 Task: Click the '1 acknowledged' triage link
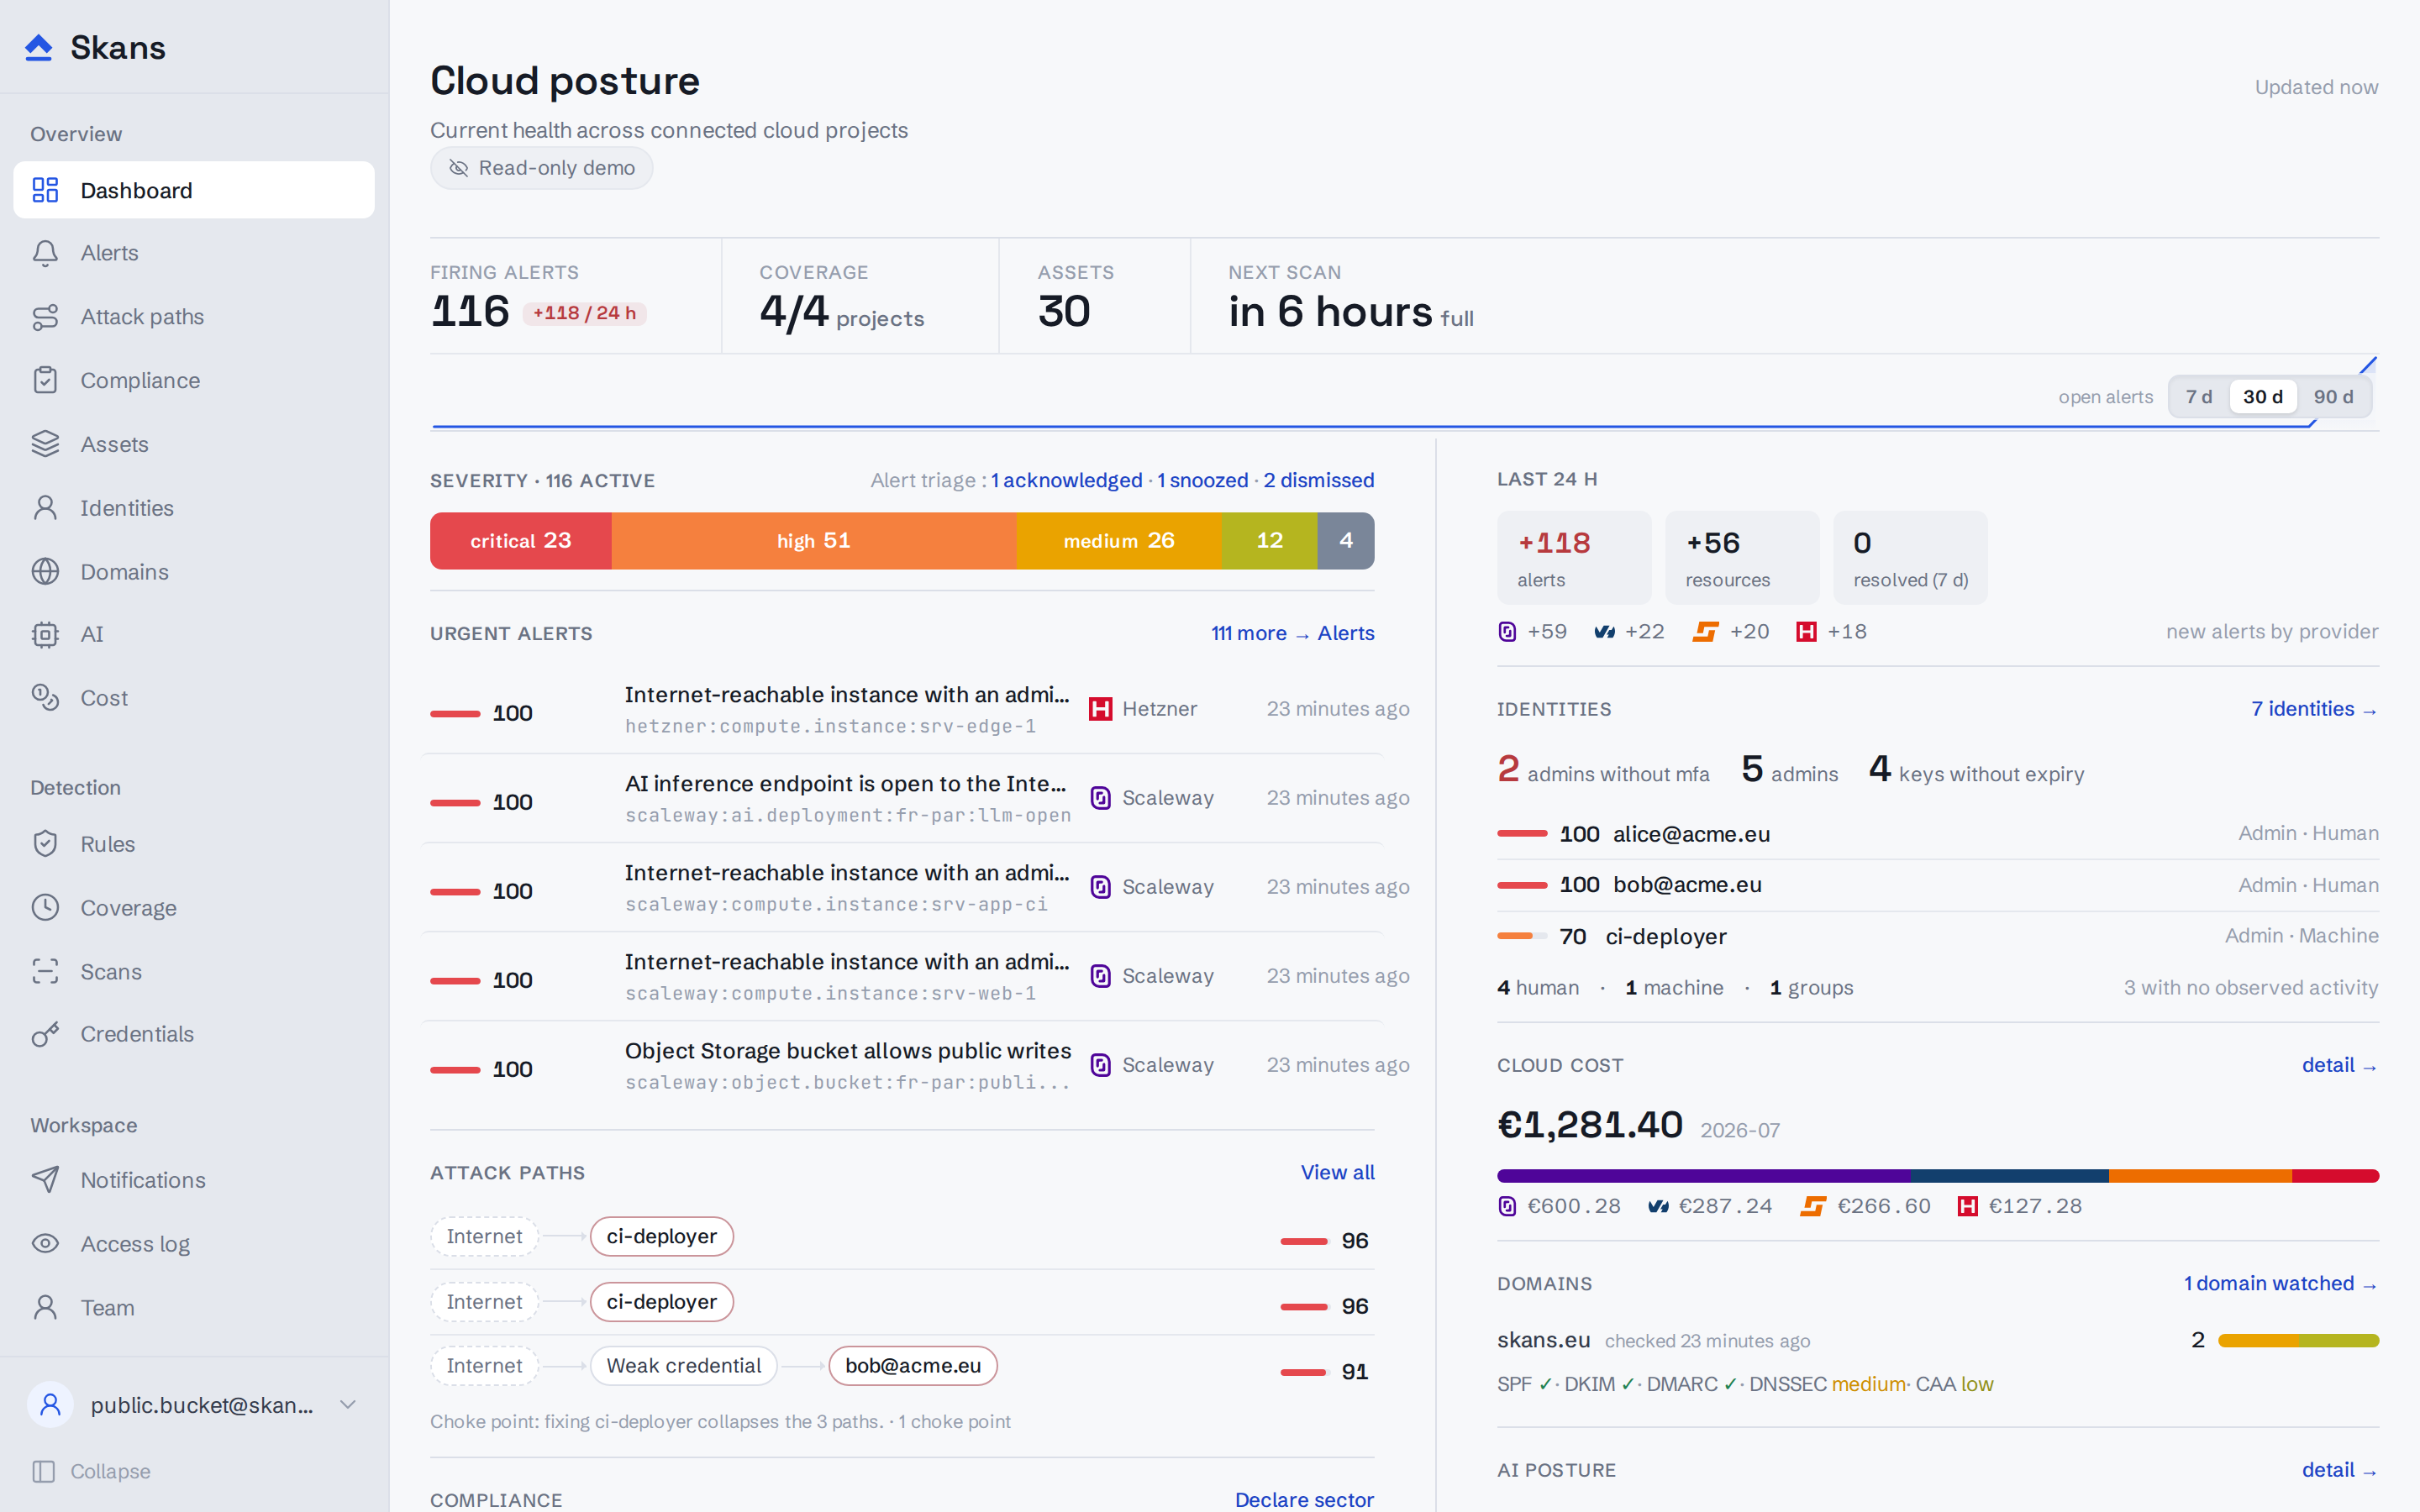(x=1066, y=480)
